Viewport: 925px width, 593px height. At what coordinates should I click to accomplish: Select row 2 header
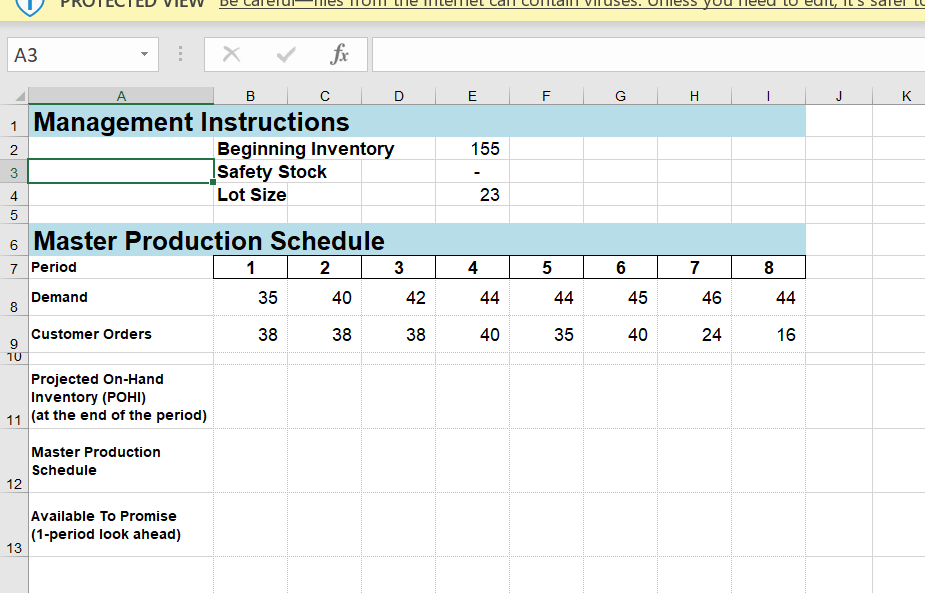point(14,149)
